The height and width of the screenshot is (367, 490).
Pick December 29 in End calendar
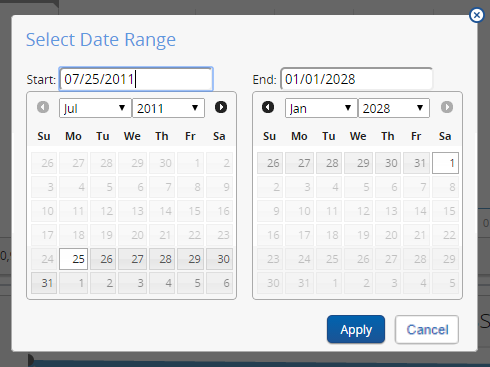pyautogui.click(x=358, y=163)
